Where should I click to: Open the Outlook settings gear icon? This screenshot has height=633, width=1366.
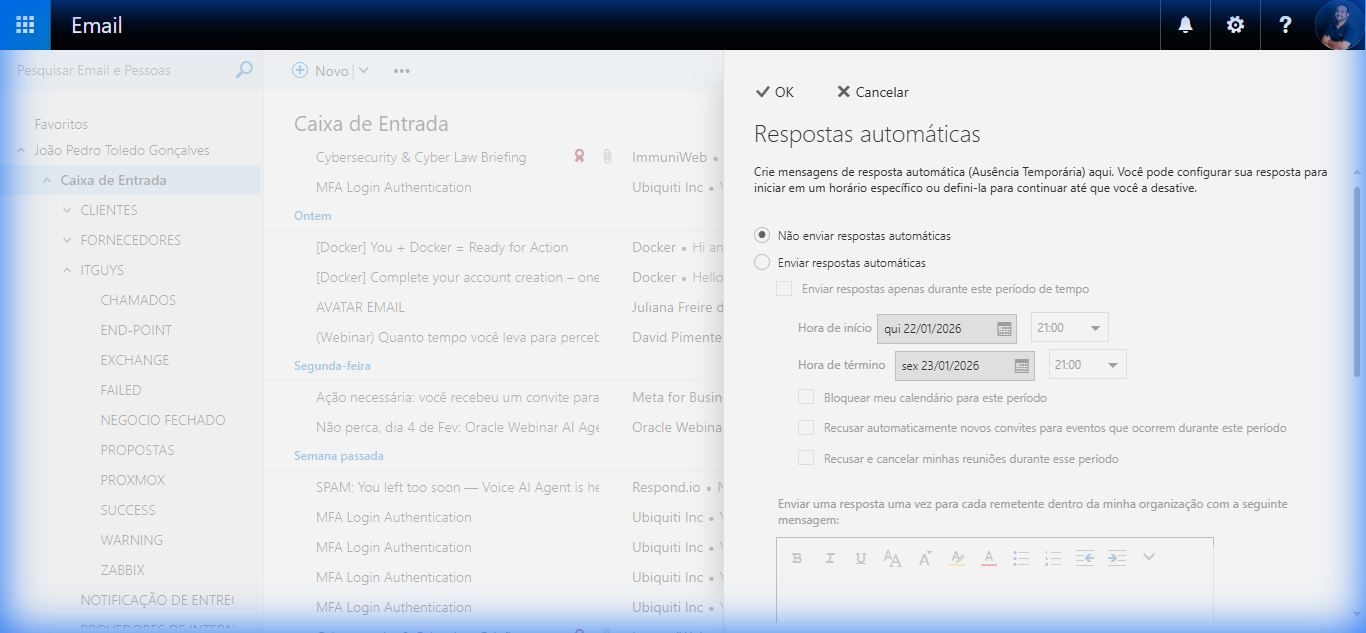point(1235,25)
